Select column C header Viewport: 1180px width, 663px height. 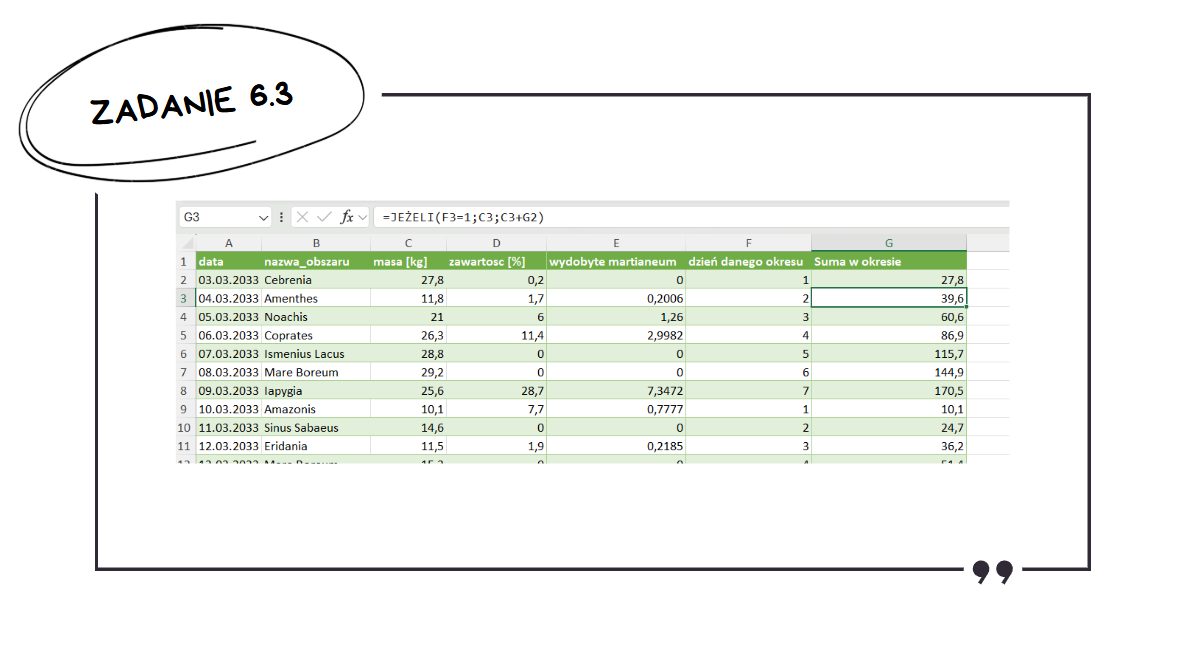[x=408, y=243]
